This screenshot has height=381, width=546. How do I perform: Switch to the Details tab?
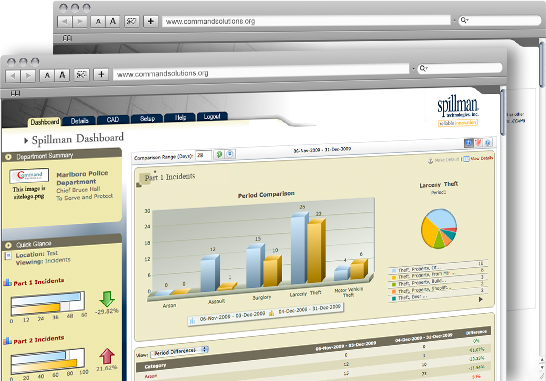click(x=79, y=121)
